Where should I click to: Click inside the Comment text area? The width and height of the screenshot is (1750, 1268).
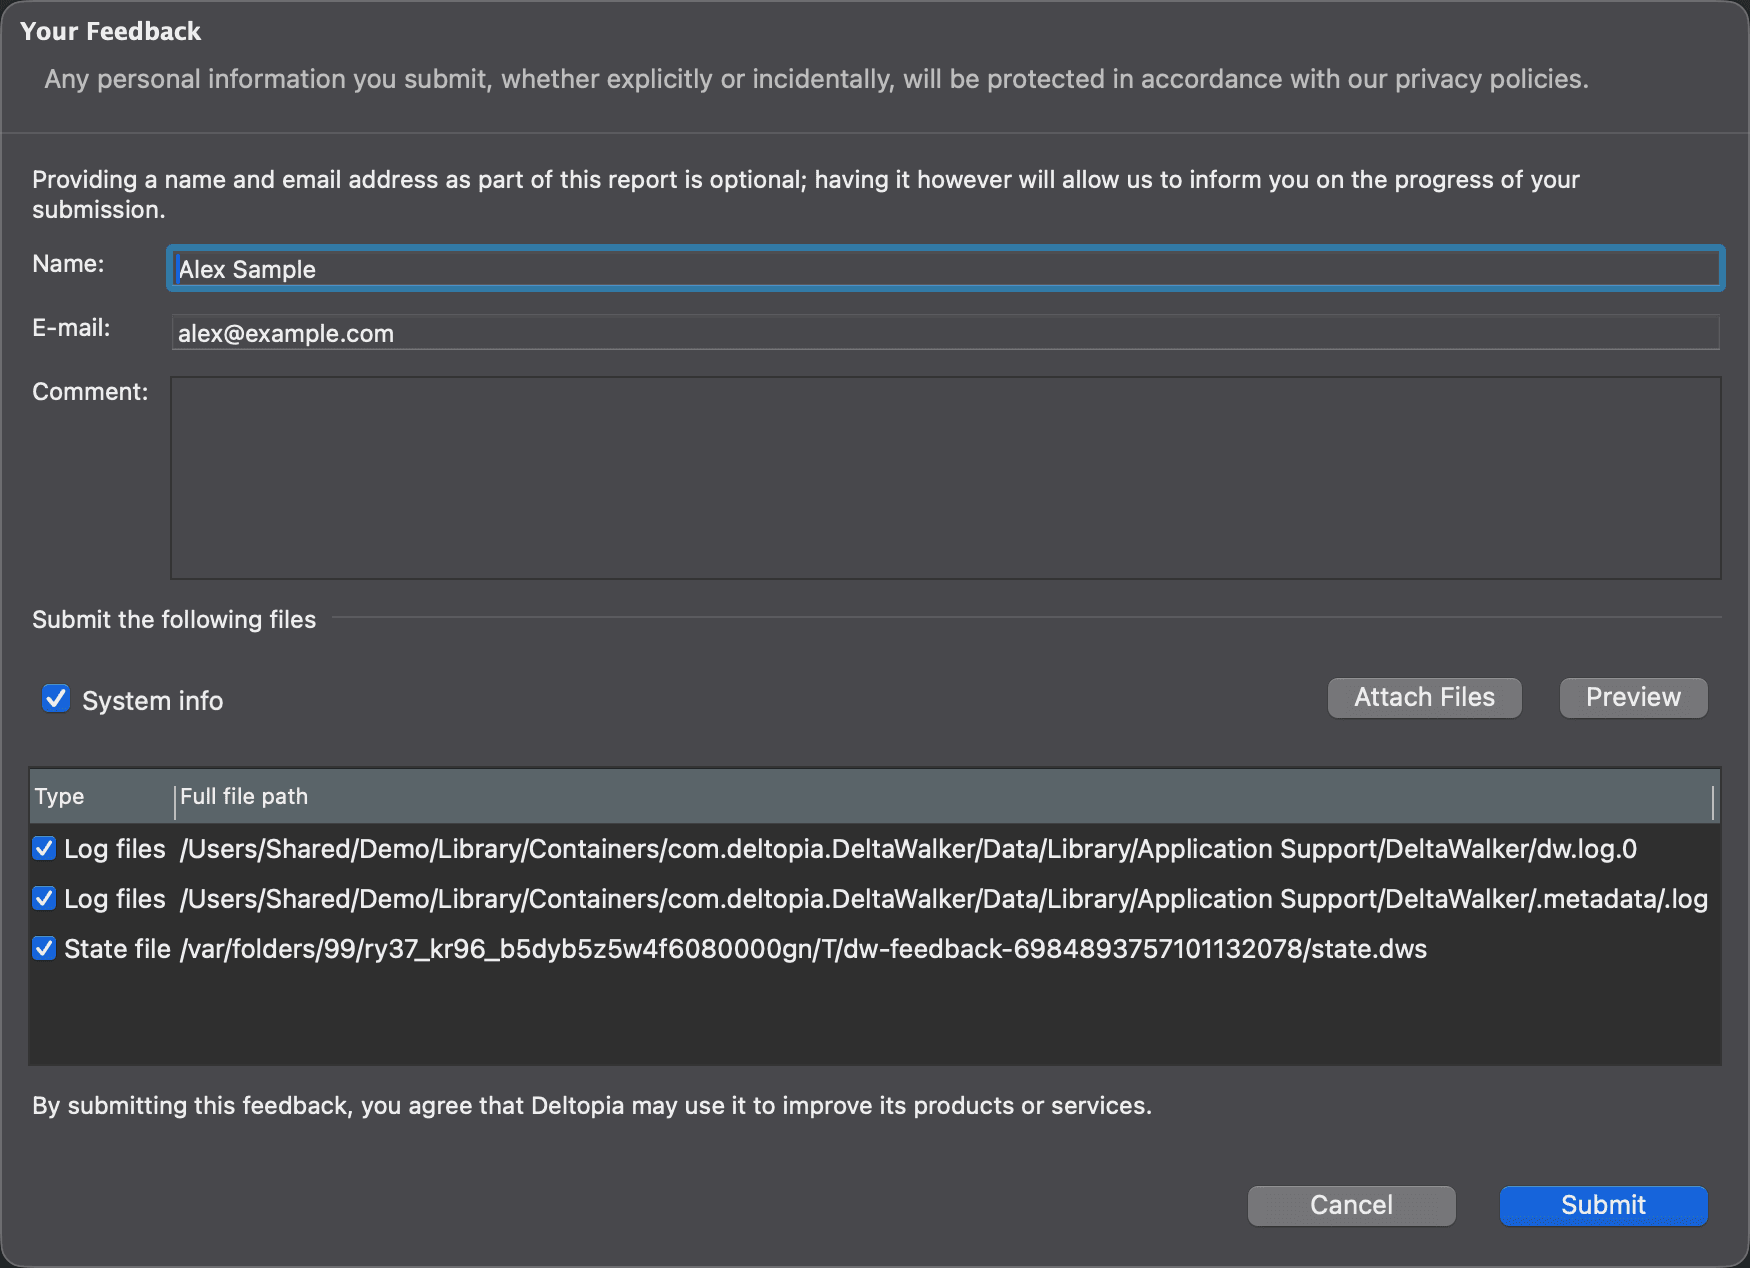click(x=945, y=478)
